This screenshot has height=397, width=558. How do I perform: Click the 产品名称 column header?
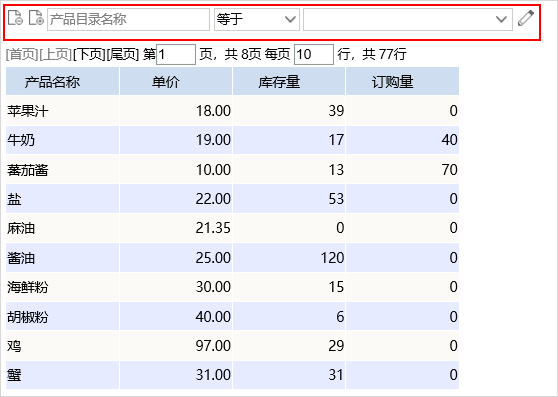click(62, 81)
